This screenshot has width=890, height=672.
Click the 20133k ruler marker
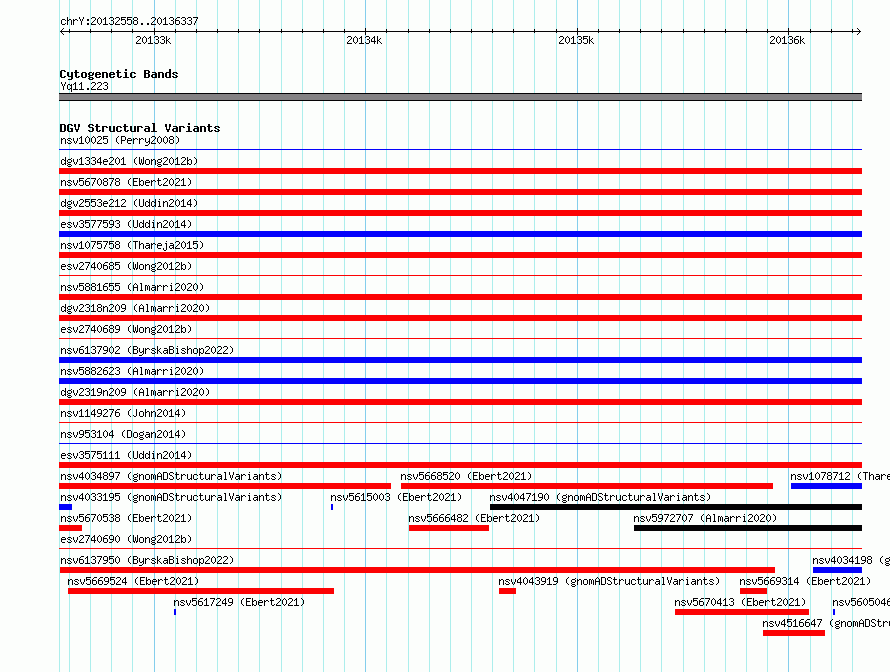(x=153, y=40)
